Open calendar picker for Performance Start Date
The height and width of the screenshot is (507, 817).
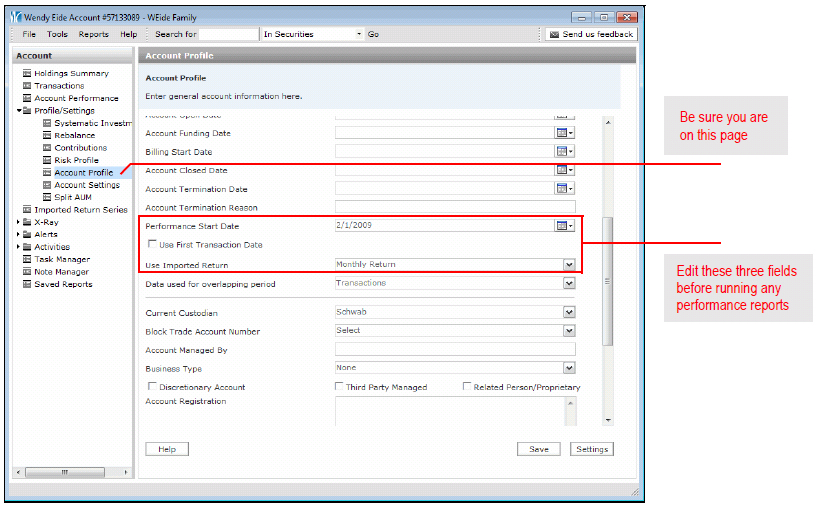coord(564,226)
